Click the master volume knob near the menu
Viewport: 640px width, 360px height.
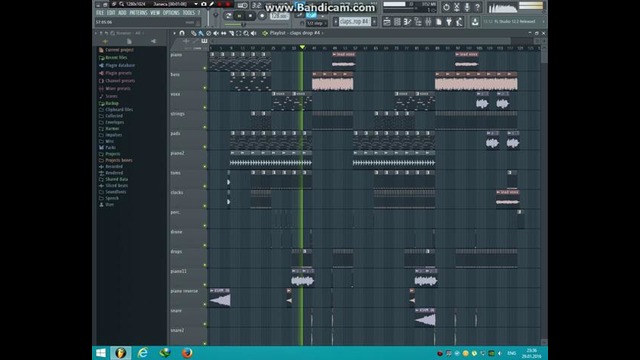[216, 15]
